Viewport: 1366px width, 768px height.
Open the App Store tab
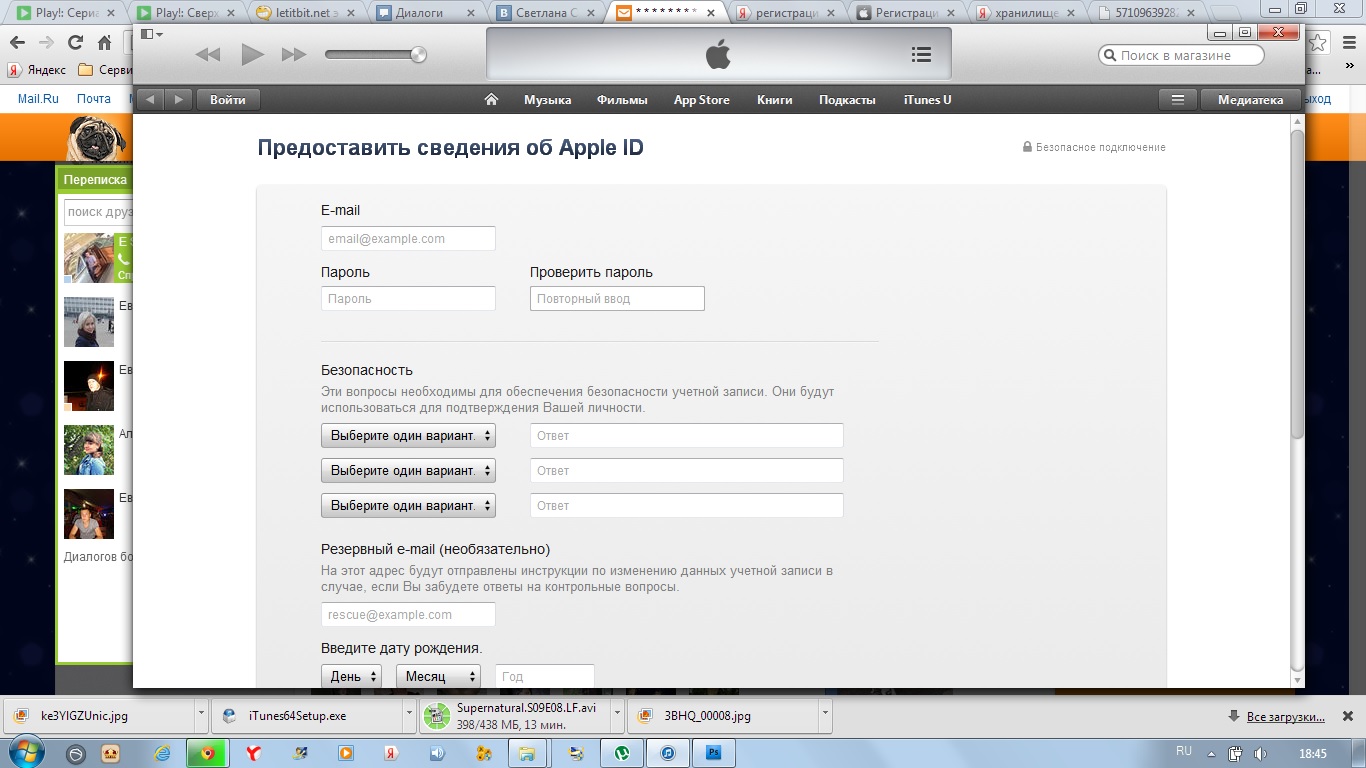point(701,100)
